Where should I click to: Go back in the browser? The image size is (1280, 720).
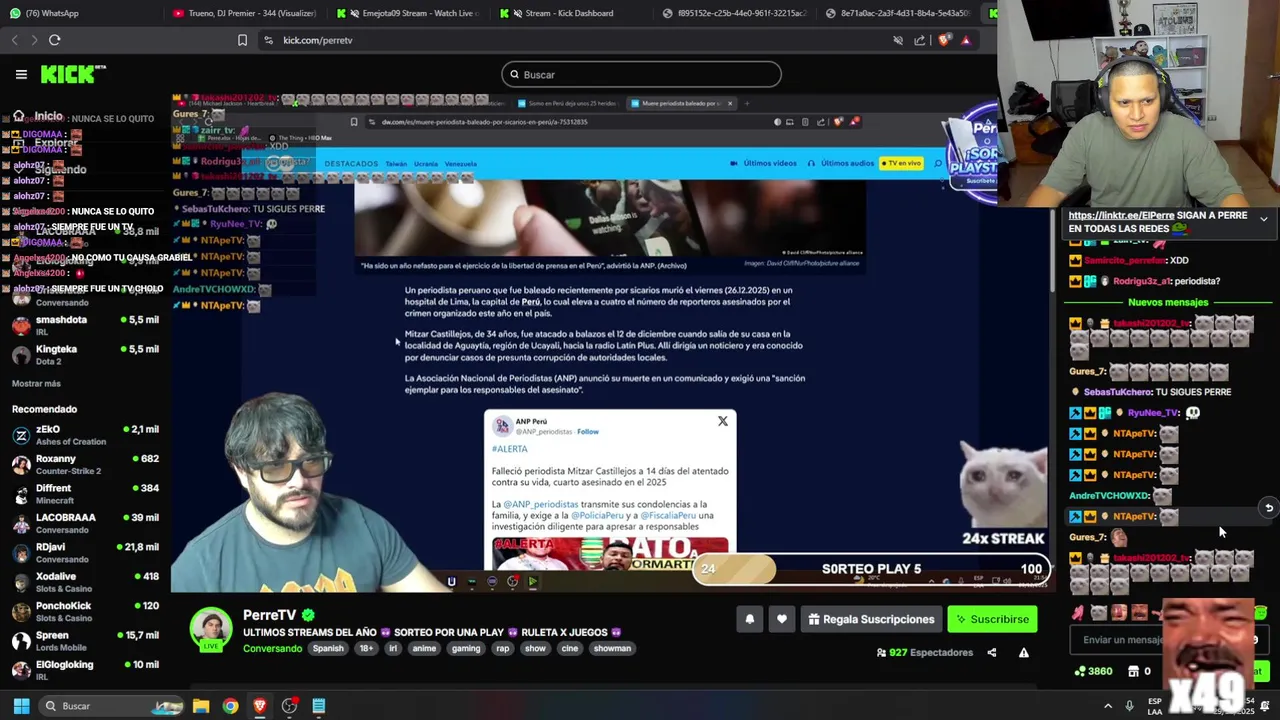coord(14,40)
